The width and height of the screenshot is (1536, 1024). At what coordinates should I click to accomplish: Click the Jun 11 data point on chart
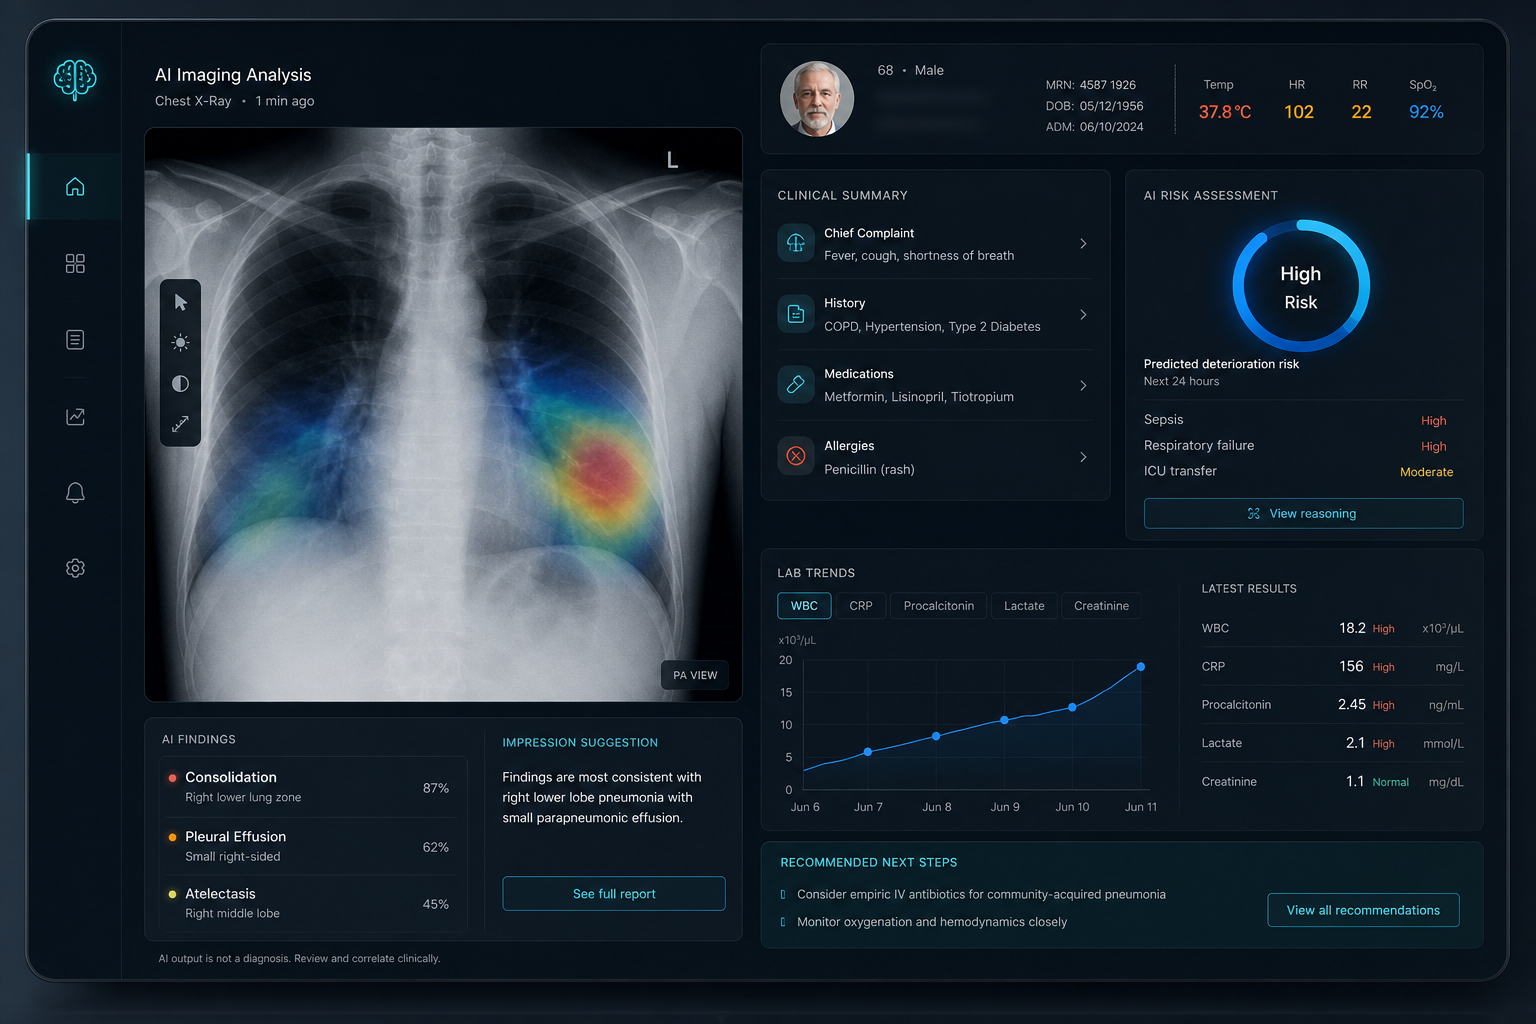tap(1141, 667)
